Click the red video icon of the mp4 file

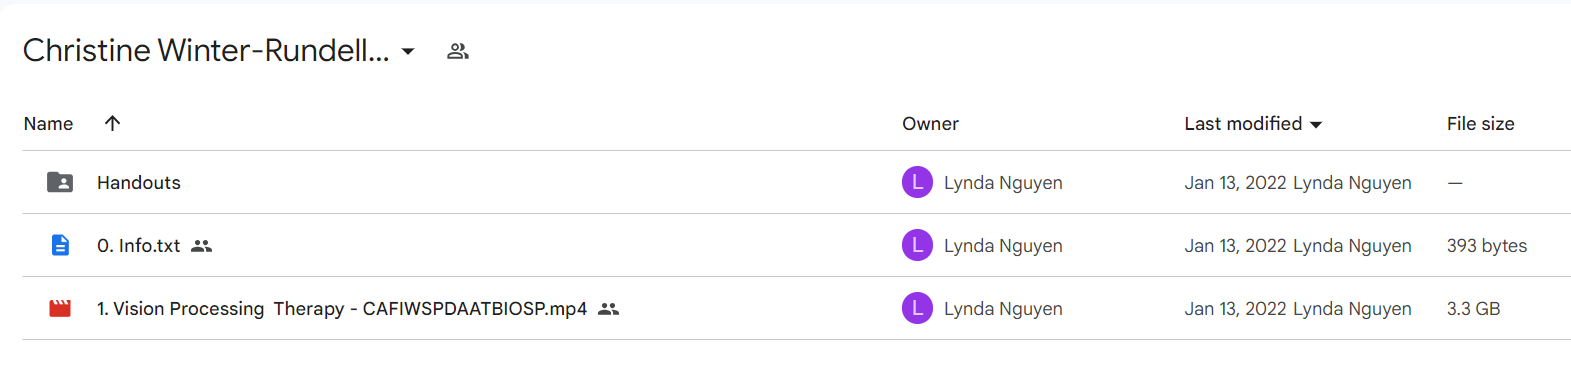tap(60, 308)
